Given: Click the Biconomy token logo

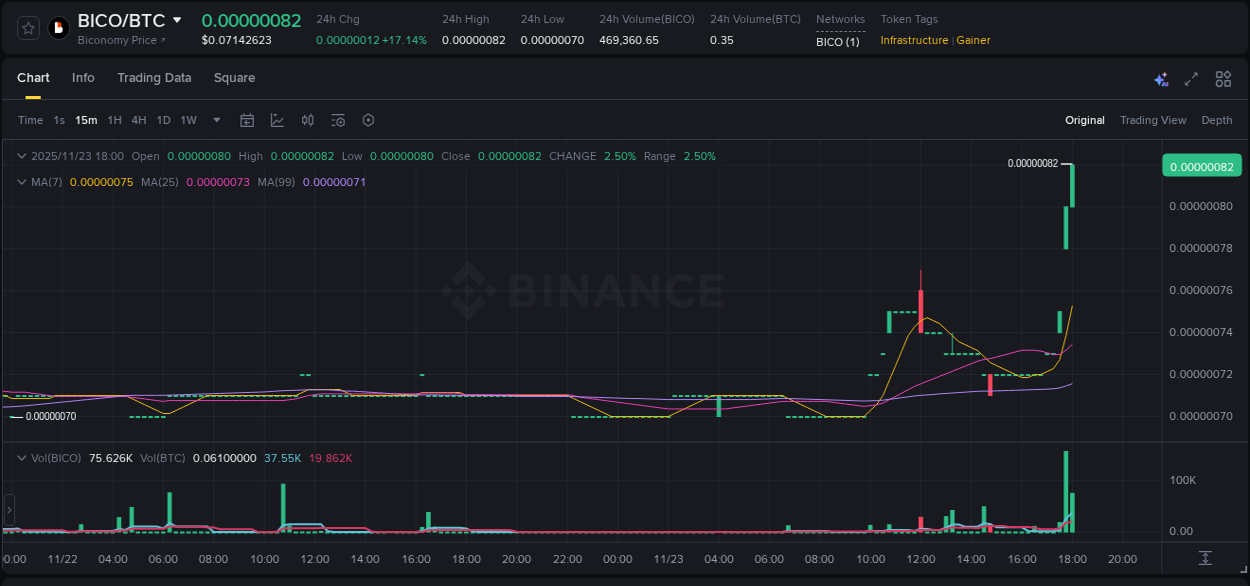Looking at the screenshot, I should [x=58, y=28].
